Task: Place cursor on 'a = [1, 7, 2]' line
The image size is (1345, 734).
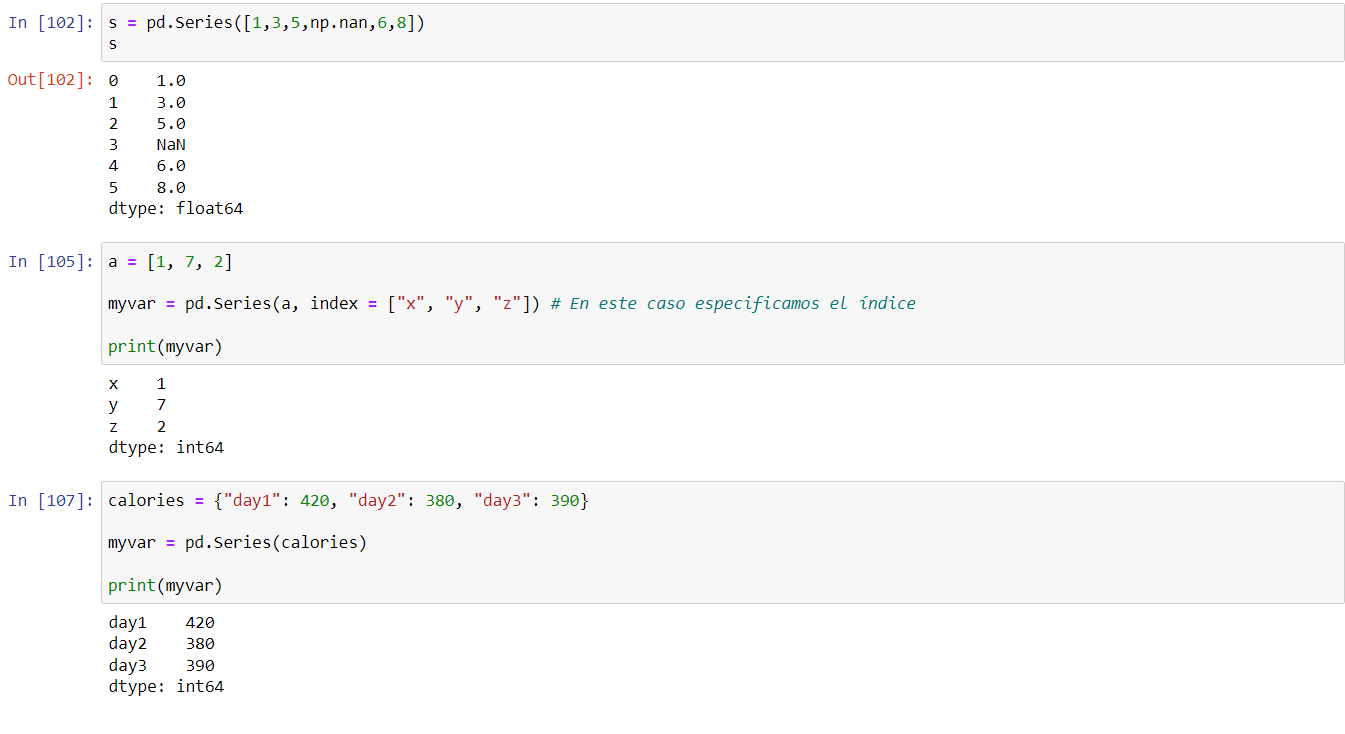Action: coord(170,262)
